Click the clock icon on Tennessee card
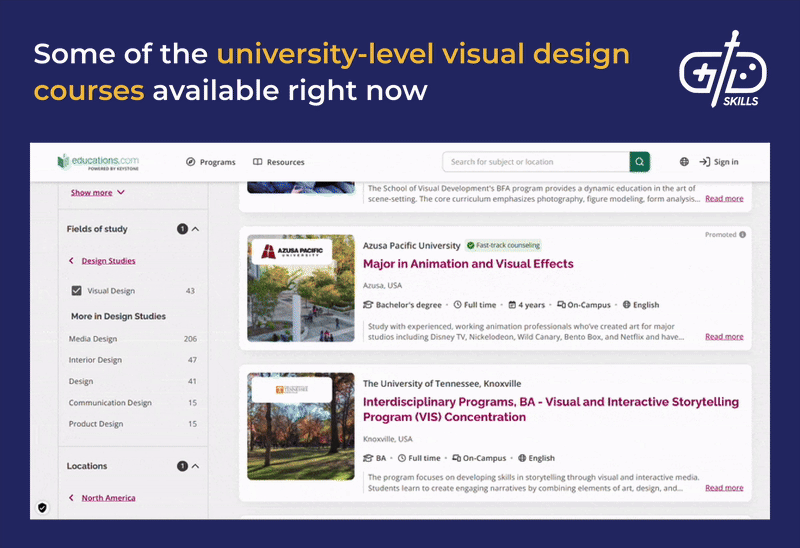The image size is (800, 548). pyautogui.click(x=402, y=458)
